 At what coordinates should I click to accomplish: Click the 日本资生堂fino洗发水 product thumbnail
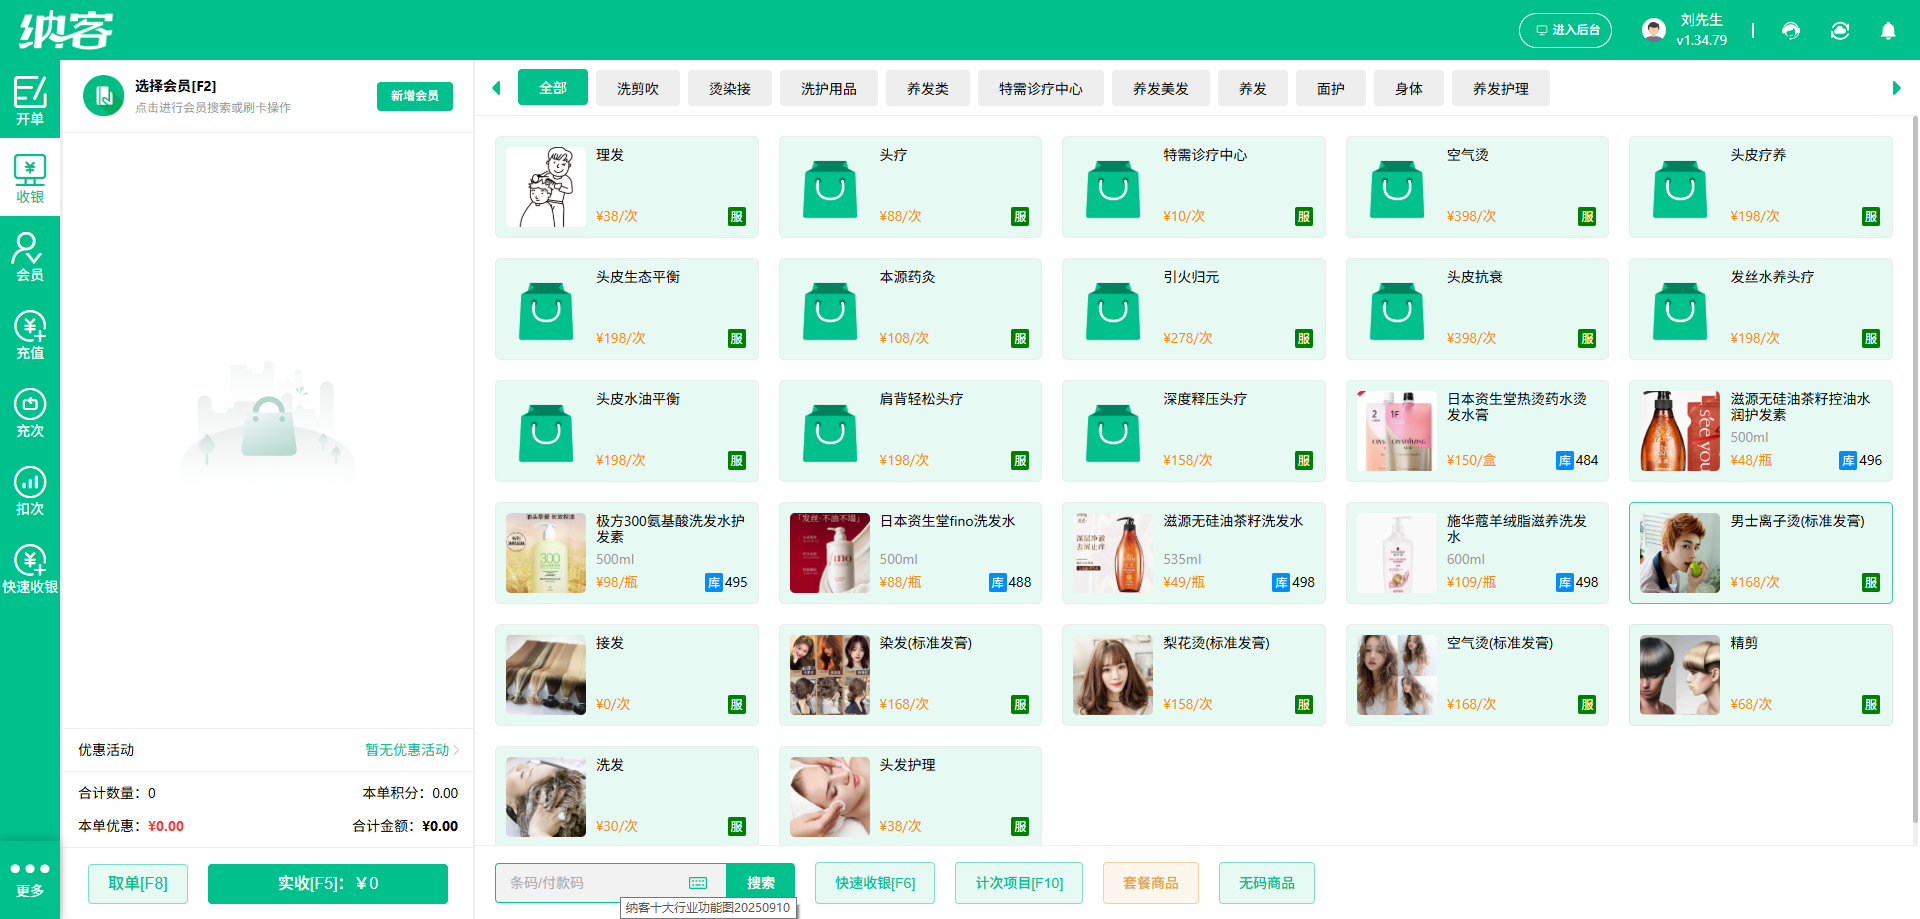830,553
